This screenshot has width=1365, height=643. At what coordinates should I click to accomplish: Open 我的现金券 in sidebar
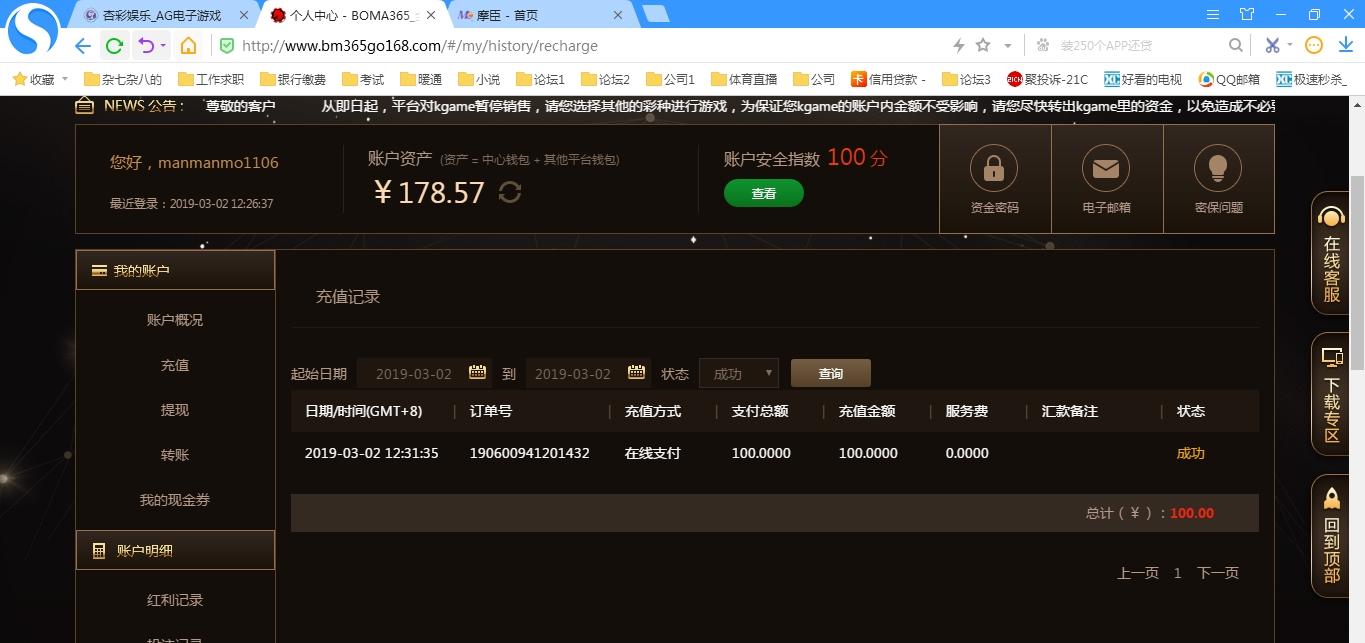point(175,500)
